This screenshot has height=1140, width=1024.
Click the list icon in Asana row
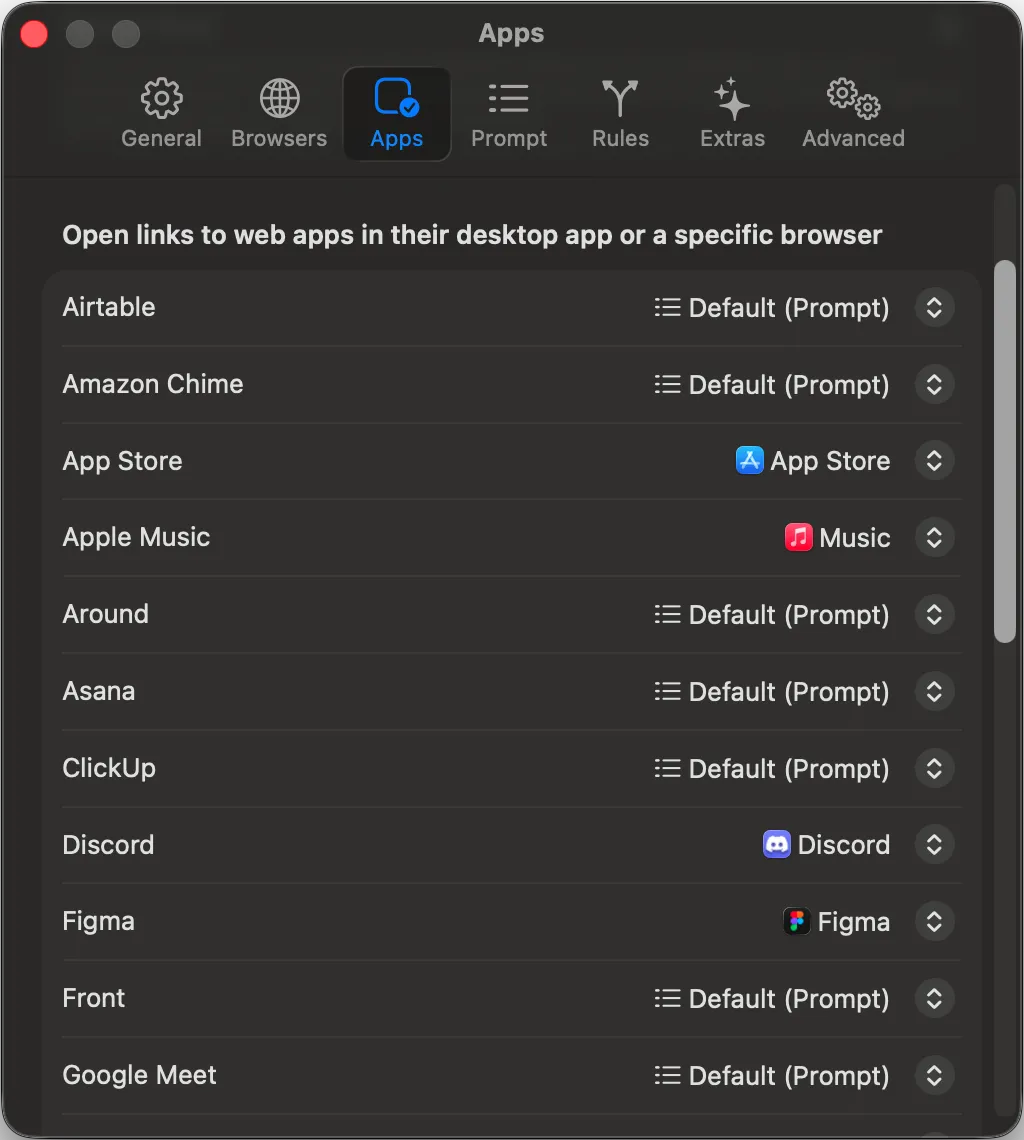668,691
